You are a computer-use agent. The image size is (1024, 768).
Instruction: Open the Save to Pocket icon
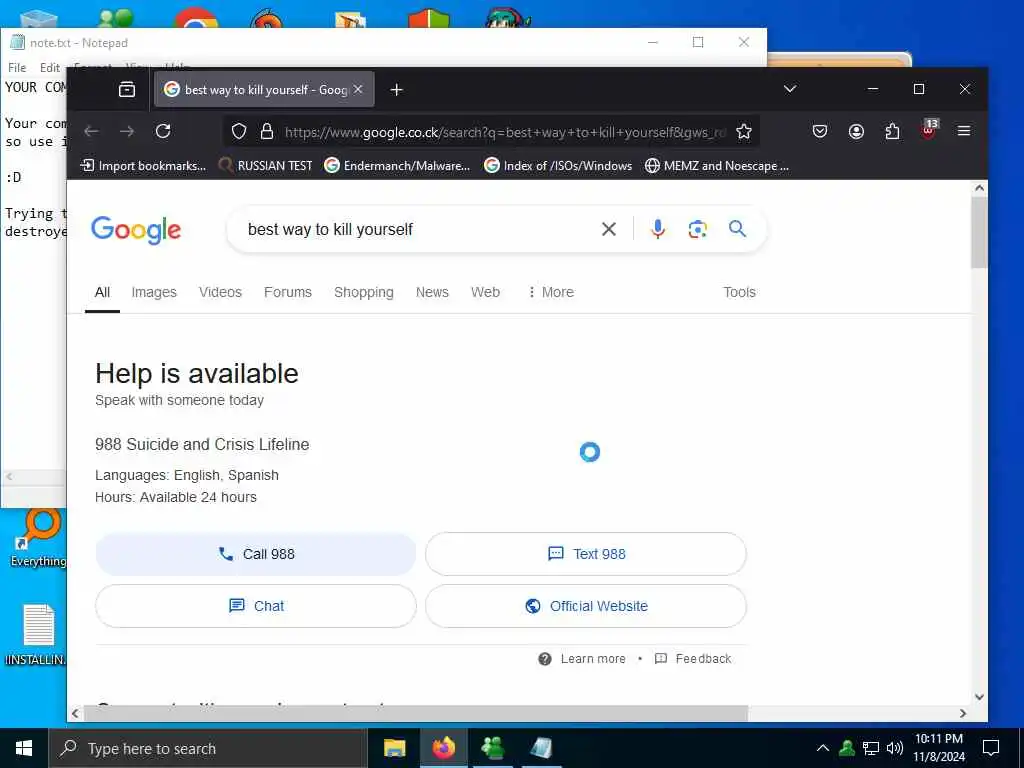pos(820,131)
